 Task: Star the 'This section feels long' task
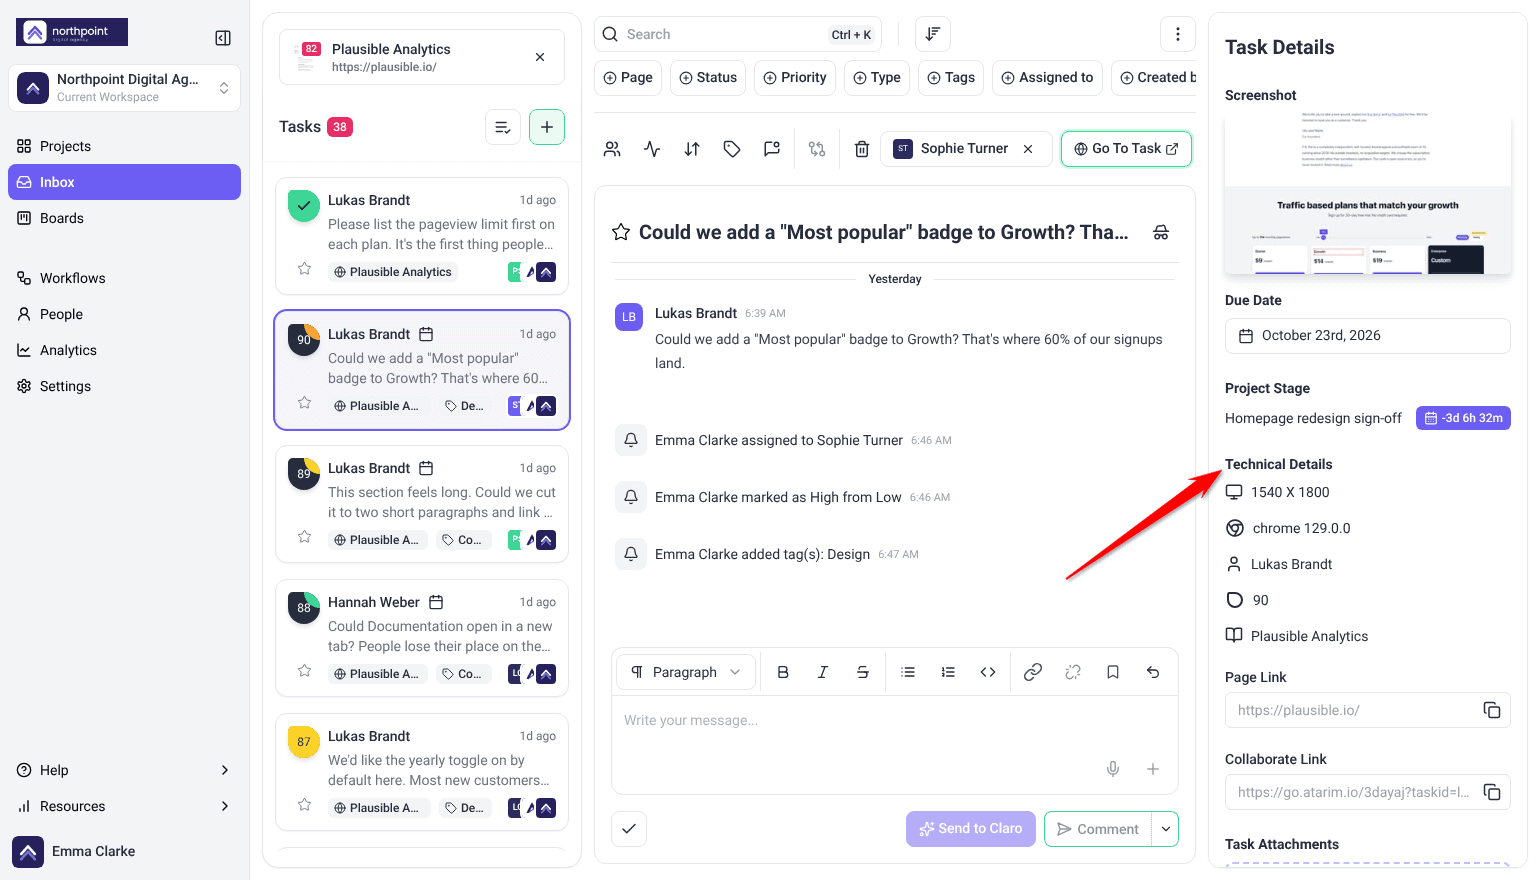(x=305, y=537)
